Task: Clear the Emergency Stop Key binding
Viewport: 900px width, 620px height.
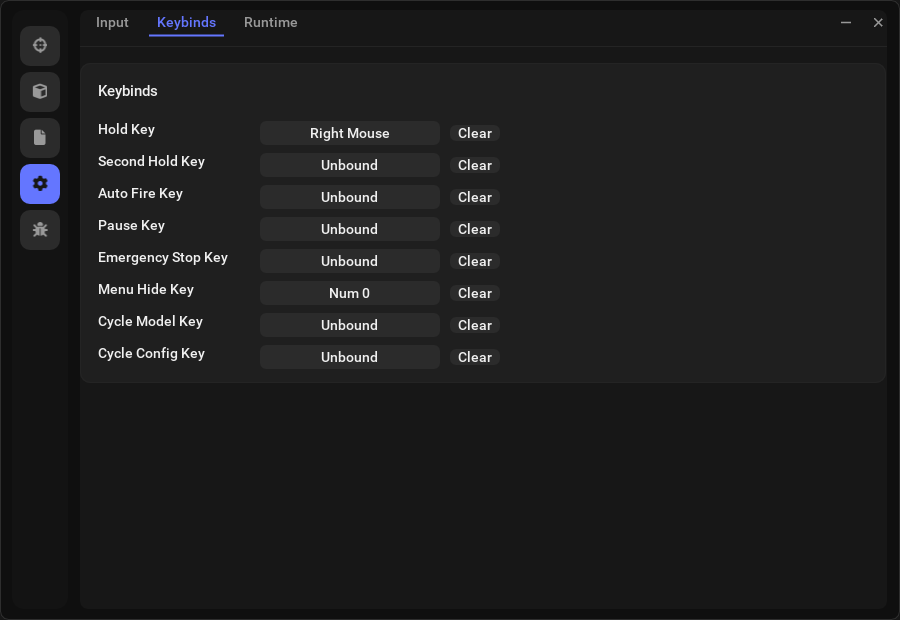Action: coord(475,261)
